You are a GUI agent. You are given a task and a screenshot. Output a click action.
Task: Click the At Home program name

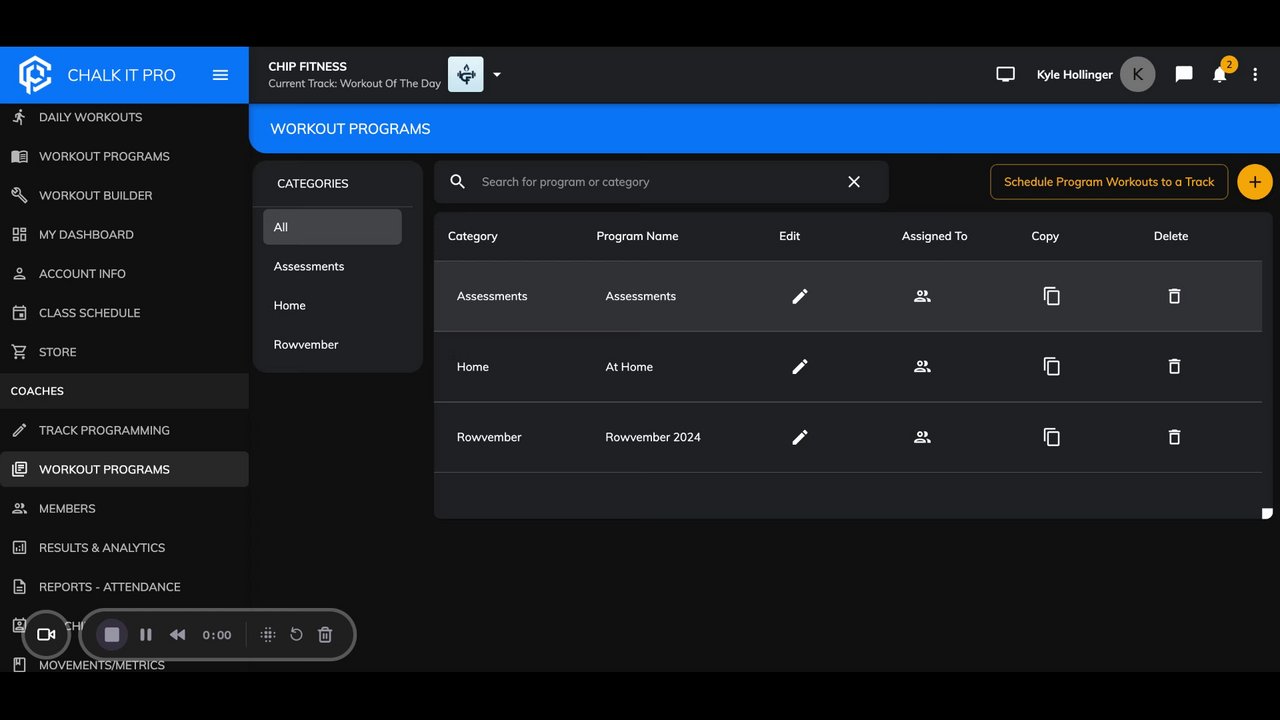coord(629,367)
